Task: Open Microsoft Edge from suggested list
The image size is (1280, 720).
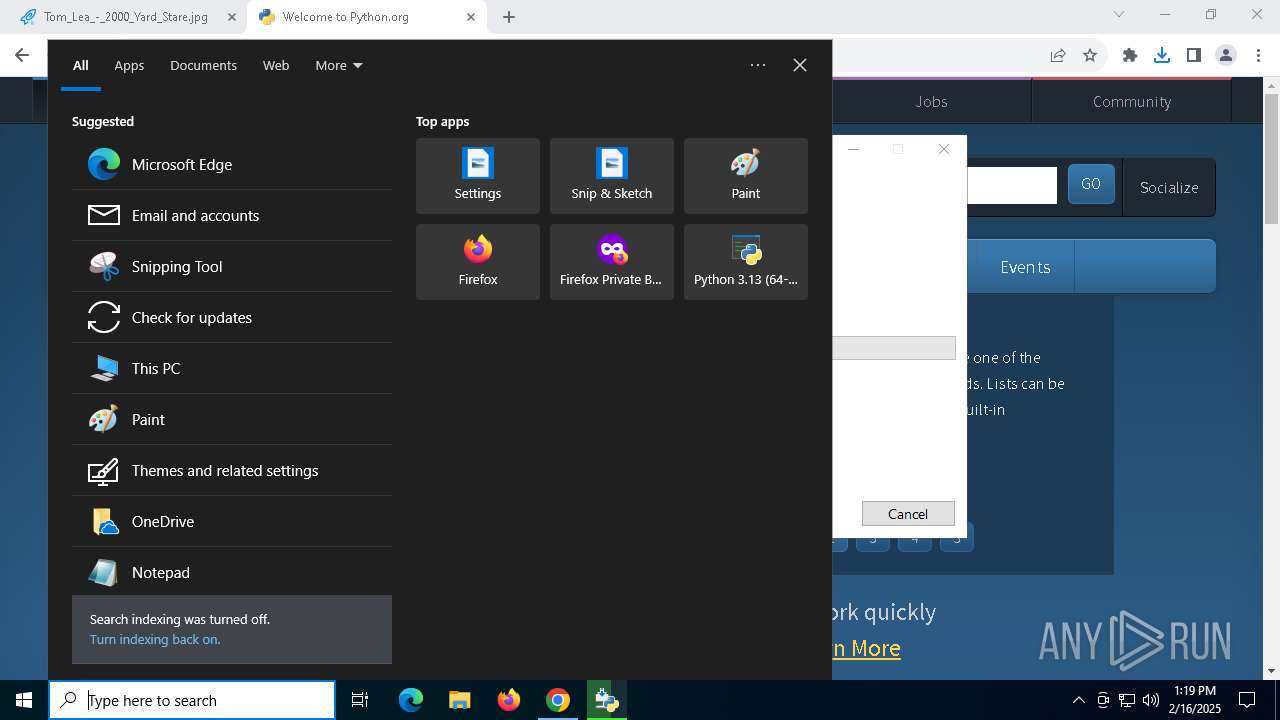Action: pos(232,164)
